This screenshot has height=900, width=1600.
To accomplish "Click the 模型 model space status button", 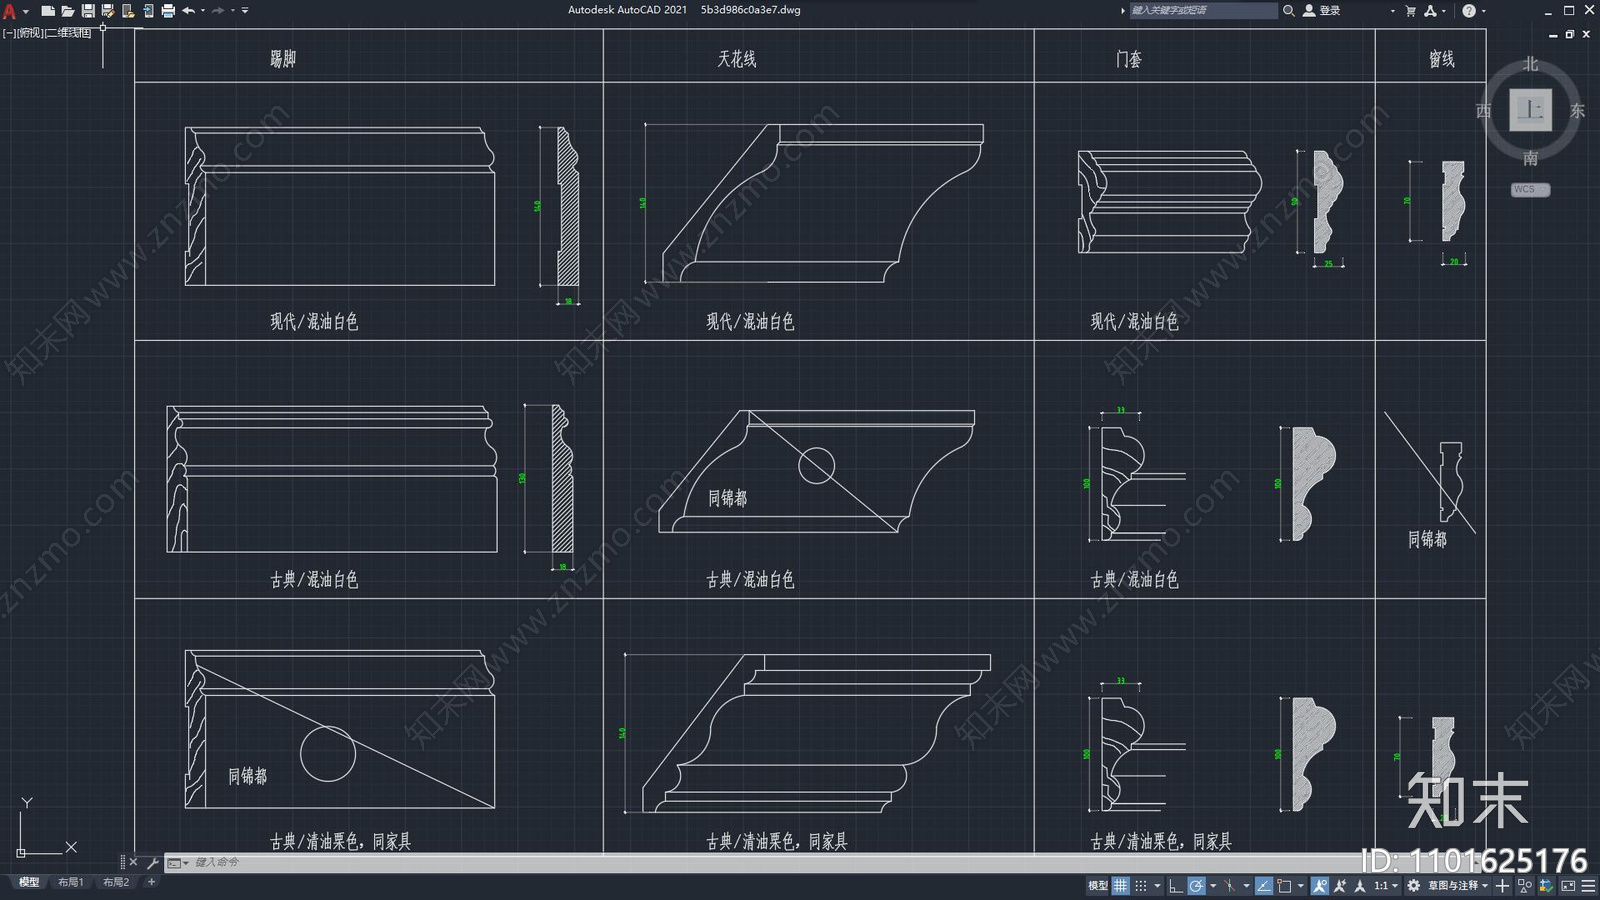I will [x=1098, y=885].
